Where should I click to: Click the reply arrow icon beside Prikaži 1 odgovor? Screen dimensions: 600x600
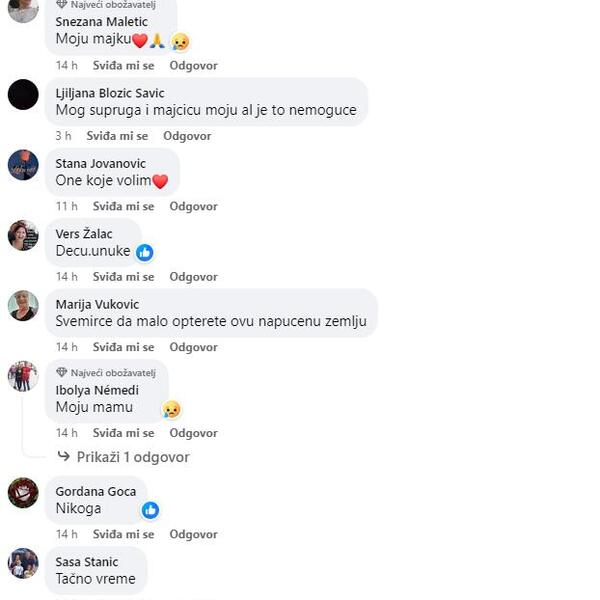tap(64, 456)
